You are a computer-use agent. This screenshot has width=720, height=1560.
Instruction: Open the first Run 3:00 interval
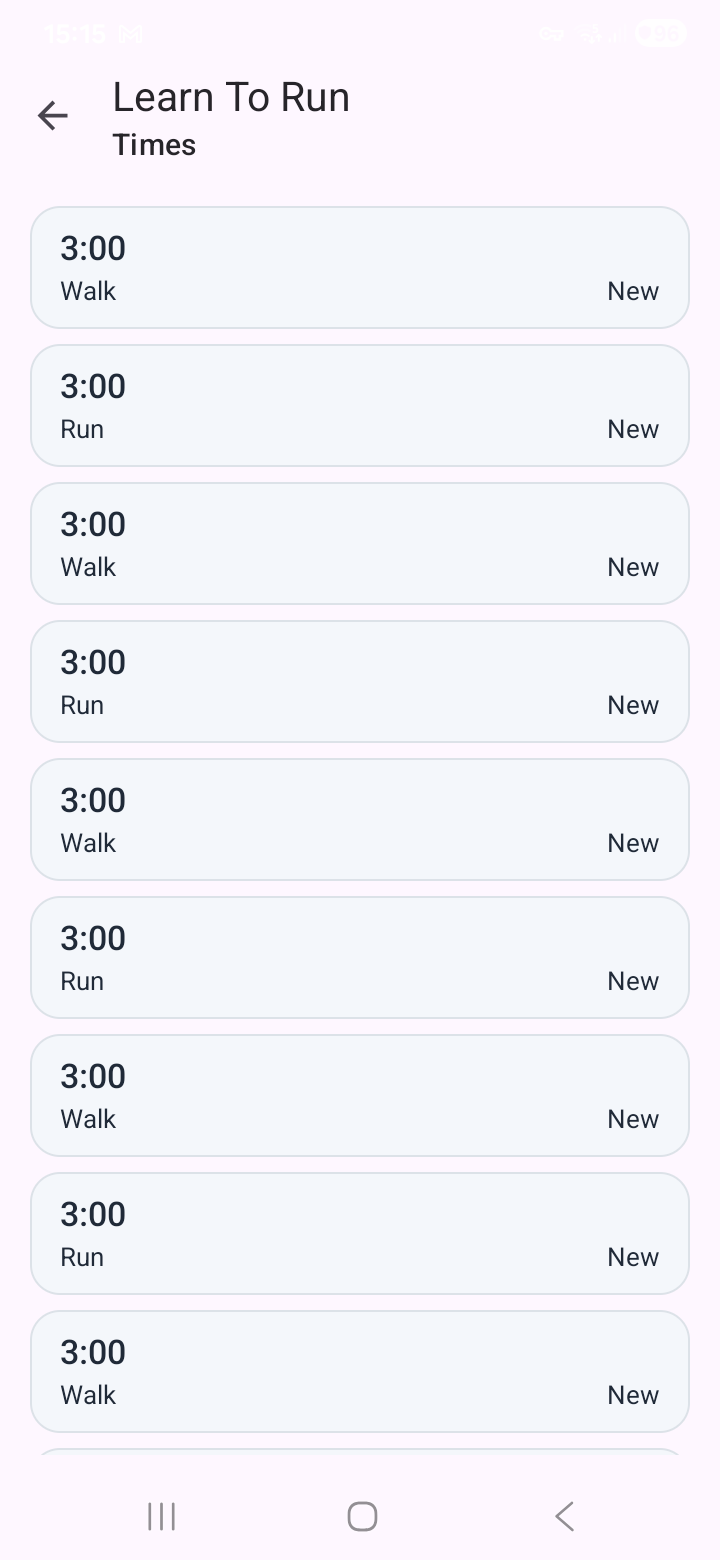pyautogui.click(x=360, y=405)
